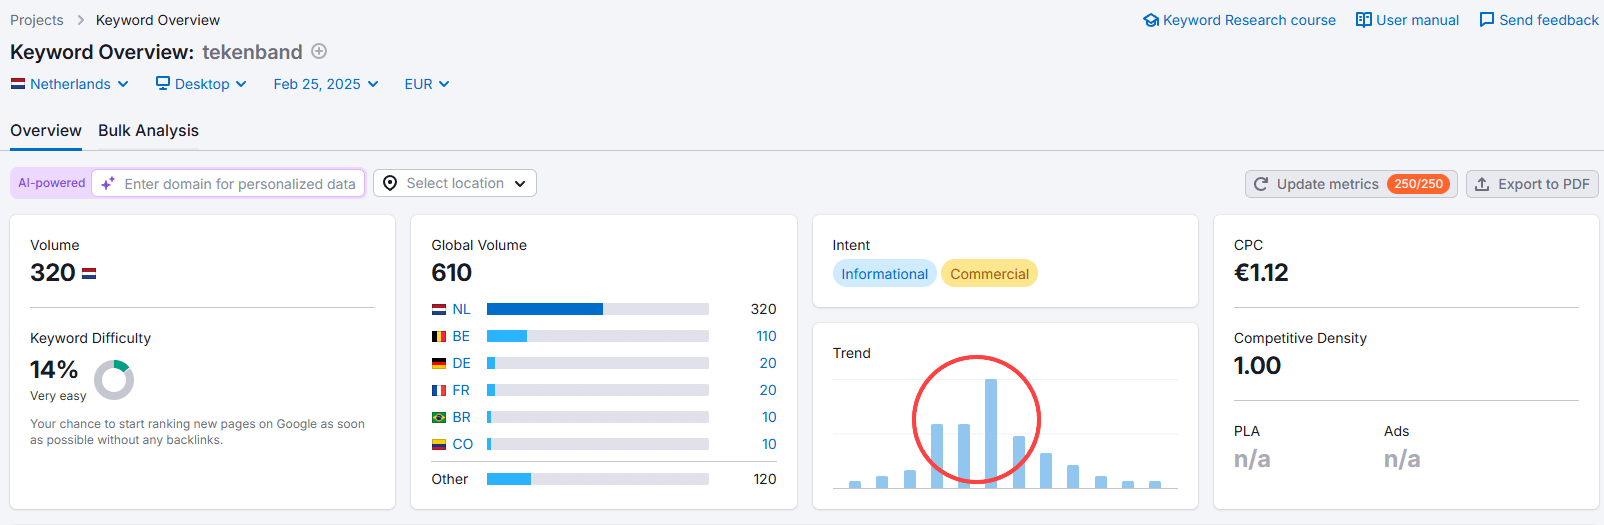Image resolution: width=1604 pixels, height=525 pixels.
Task: Click the refresh icon in Update metrics
Action: point(1261,184)
